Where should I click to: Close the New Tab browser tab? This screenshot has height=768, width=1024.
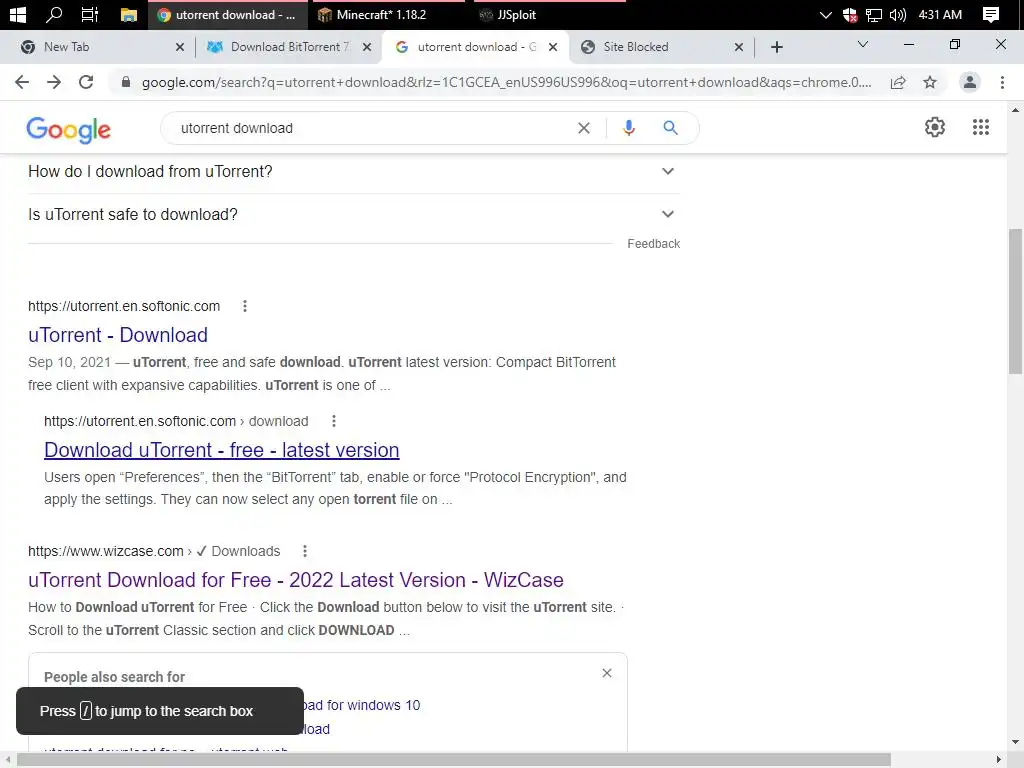click(180, 47)
